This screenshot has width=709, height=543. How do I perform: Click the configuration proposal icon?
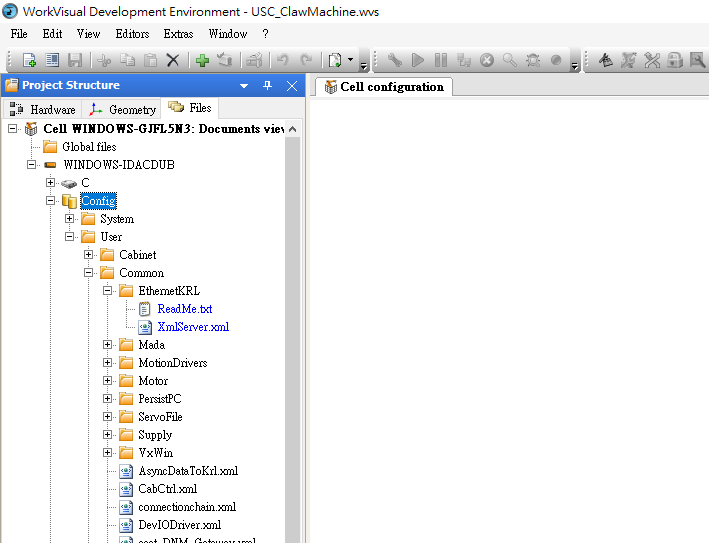tap(255, 60)
